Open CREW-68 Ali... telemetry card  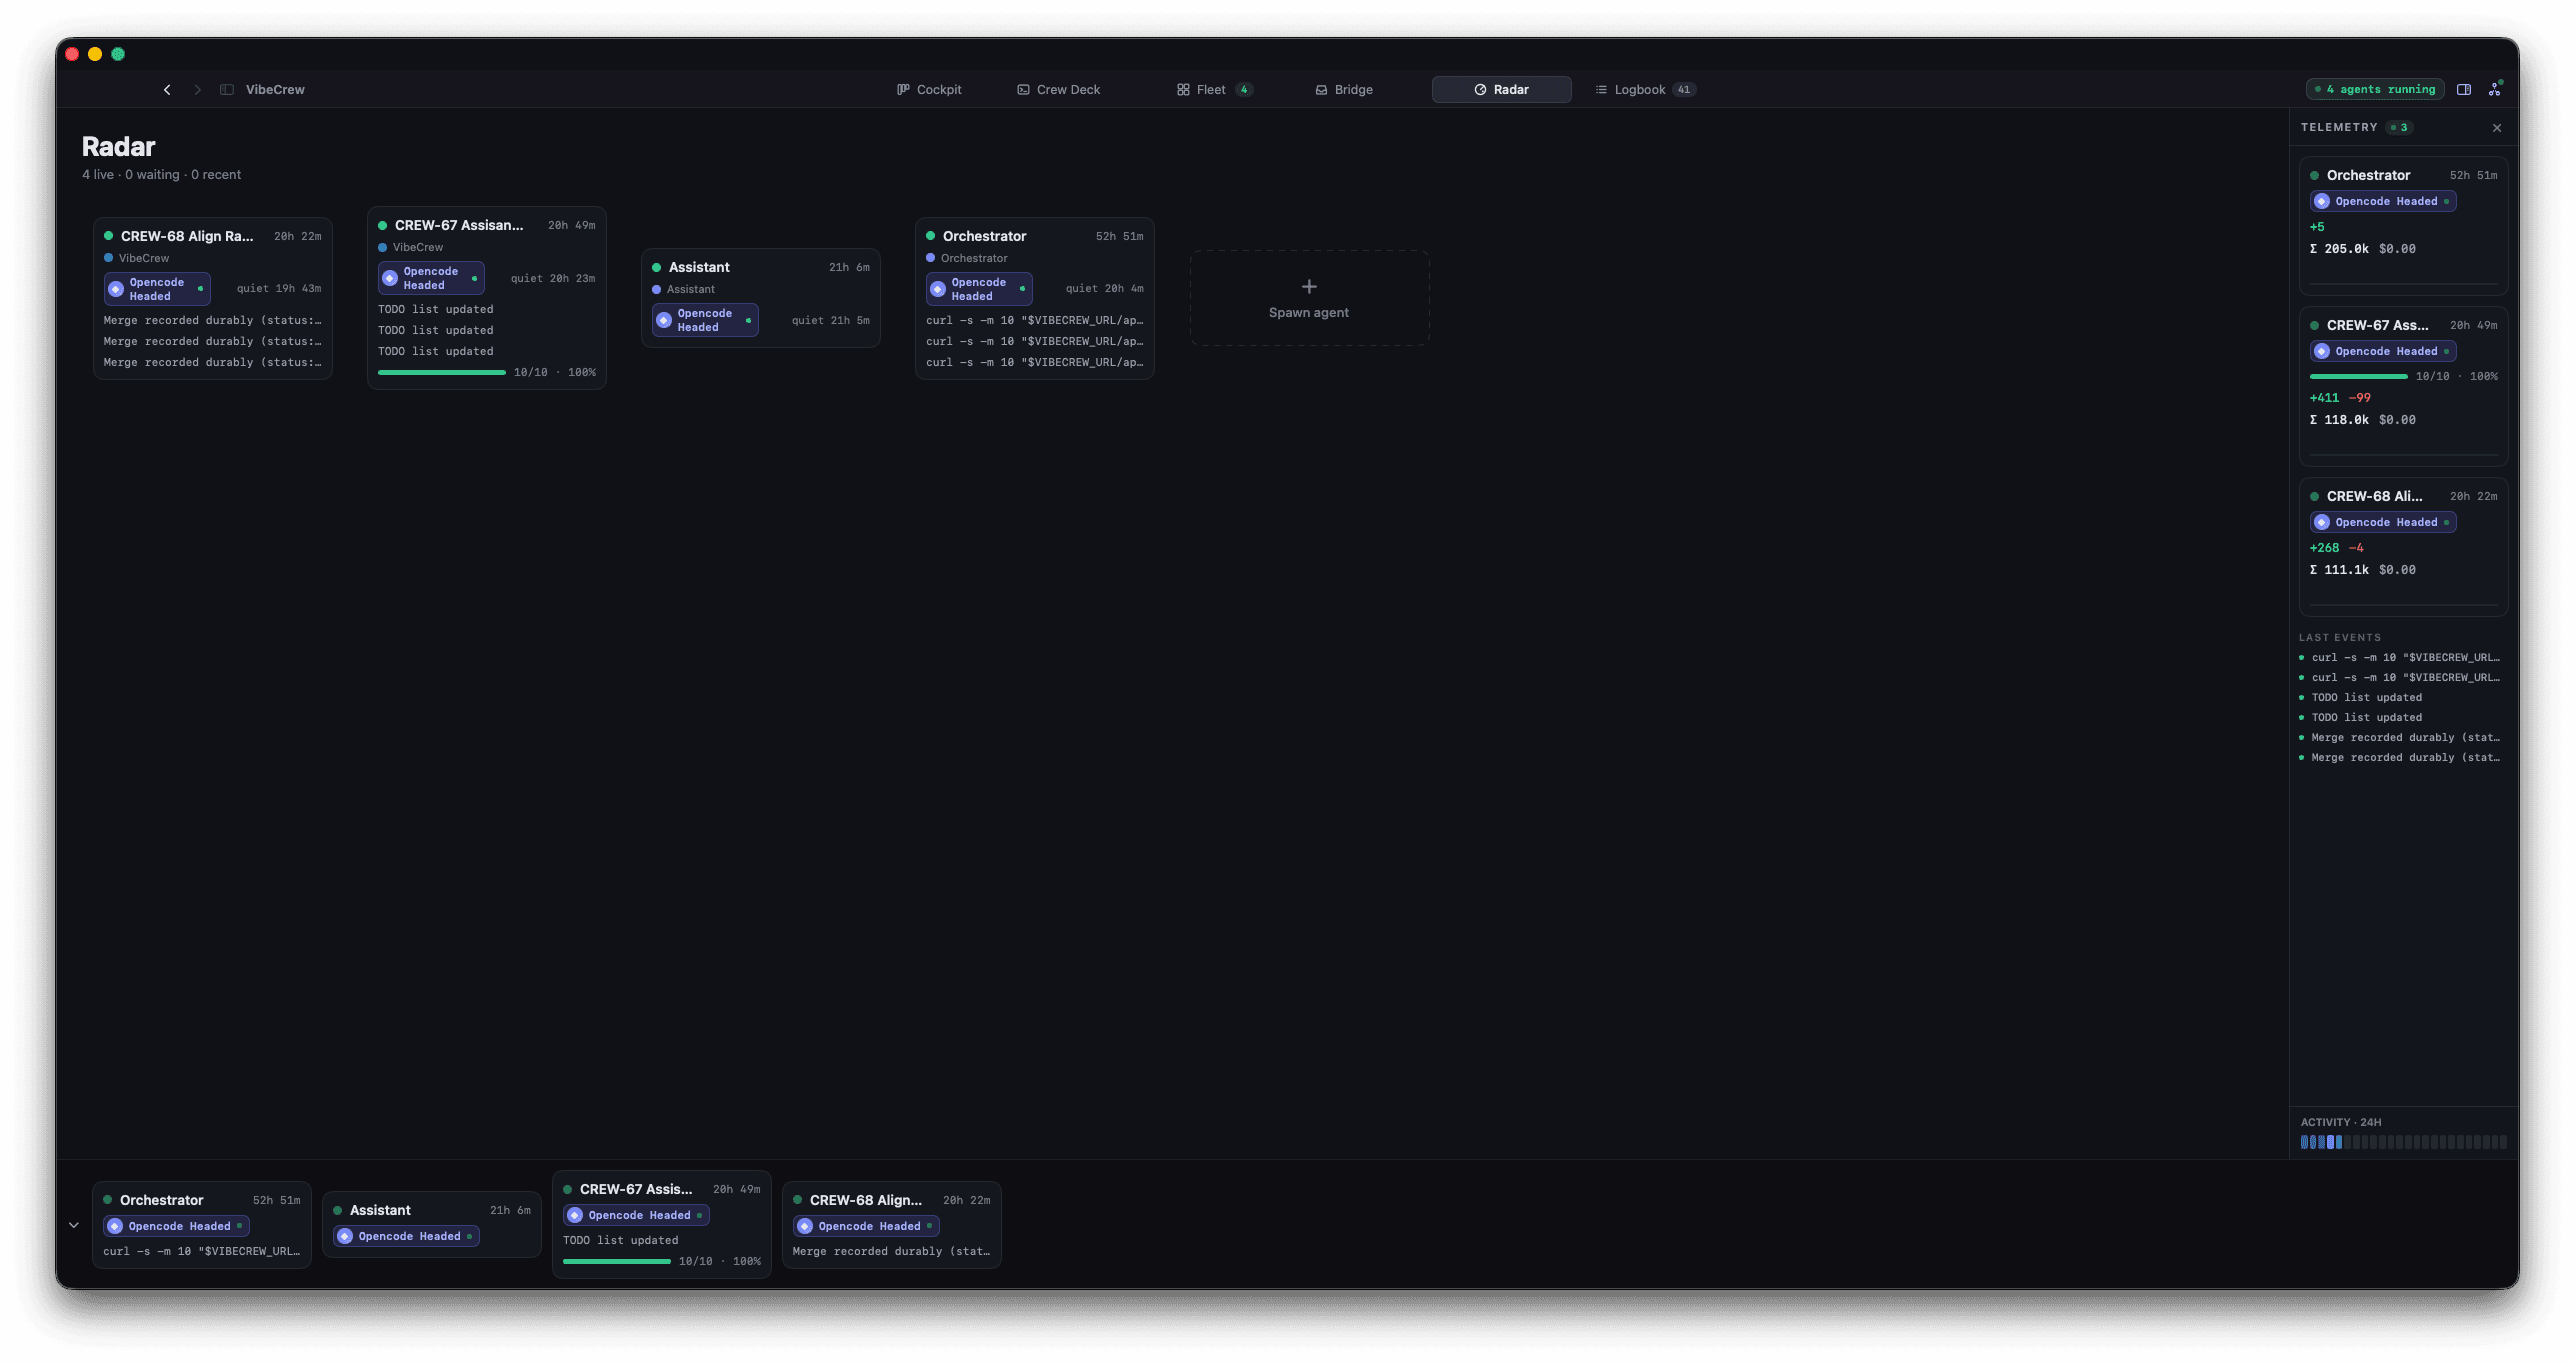click(x=2403, y=546)
